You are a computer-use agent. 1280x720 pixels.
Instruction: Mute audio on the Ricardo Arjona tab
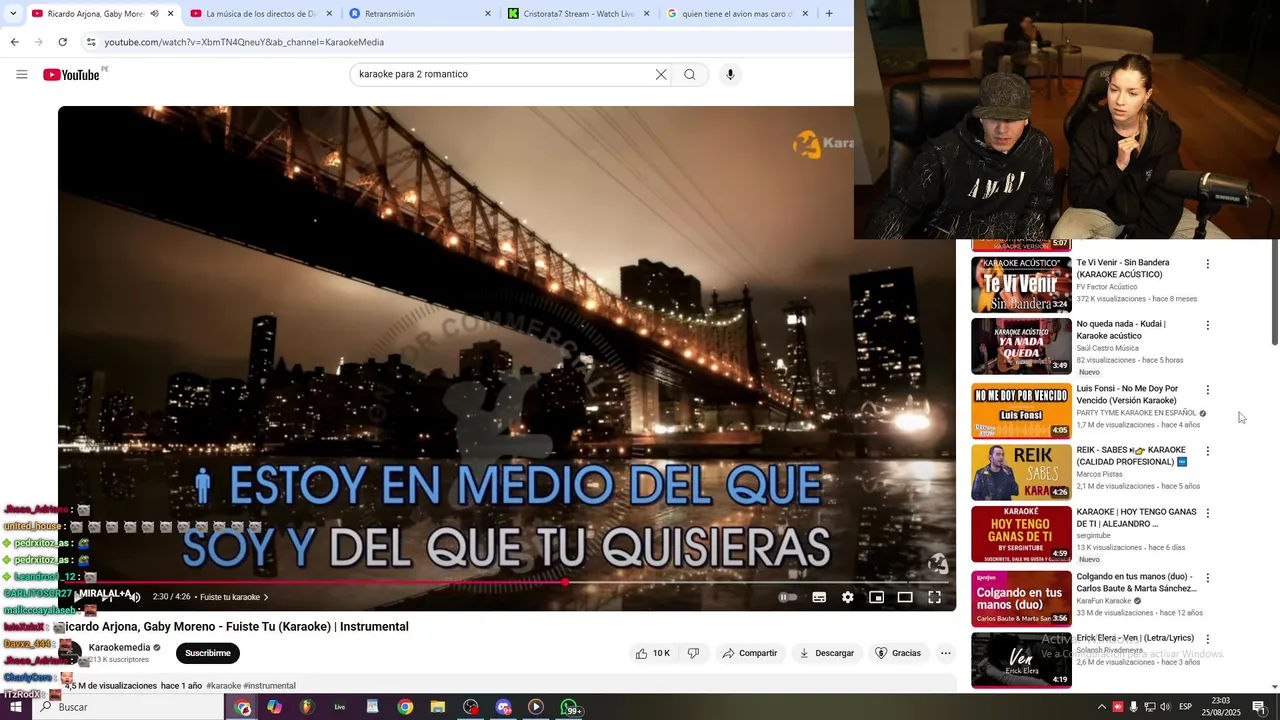pyautogui.click(x=154, y=14)
